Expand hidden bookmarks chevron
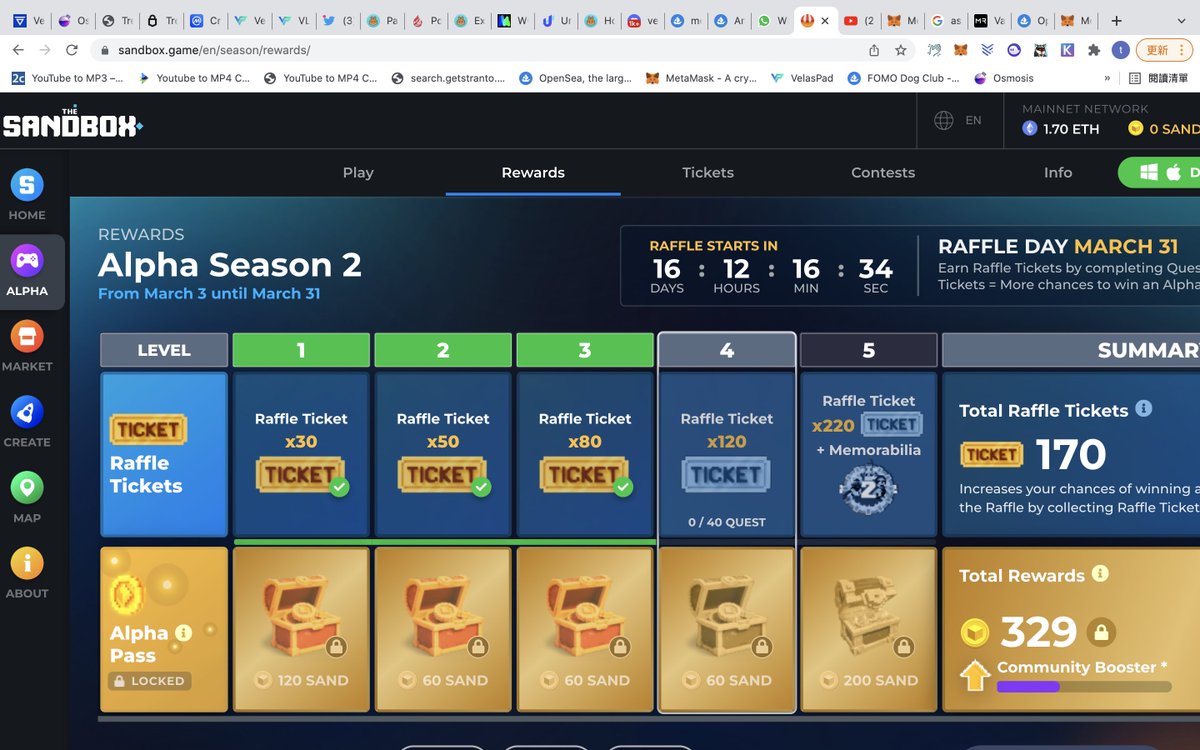 [1106, 78]
